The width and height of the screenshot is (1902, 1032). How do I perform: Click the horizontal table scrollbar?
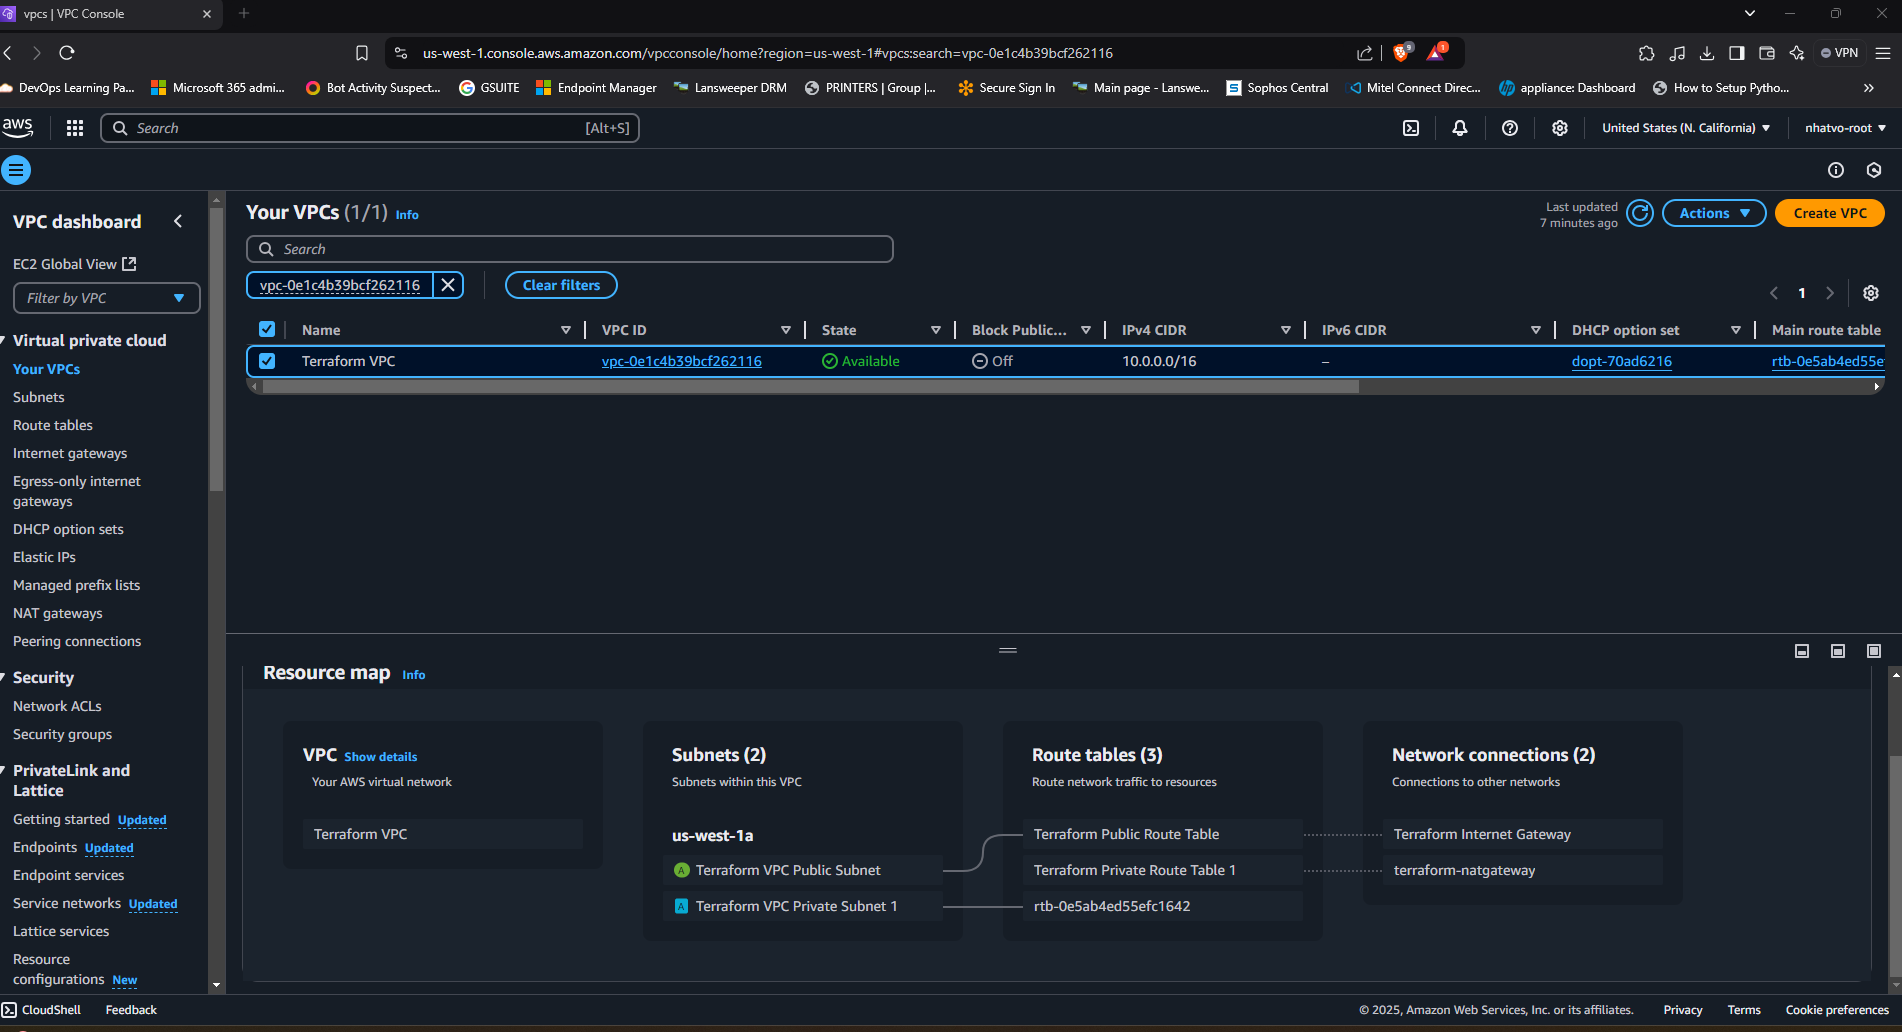tap(810, 386)
